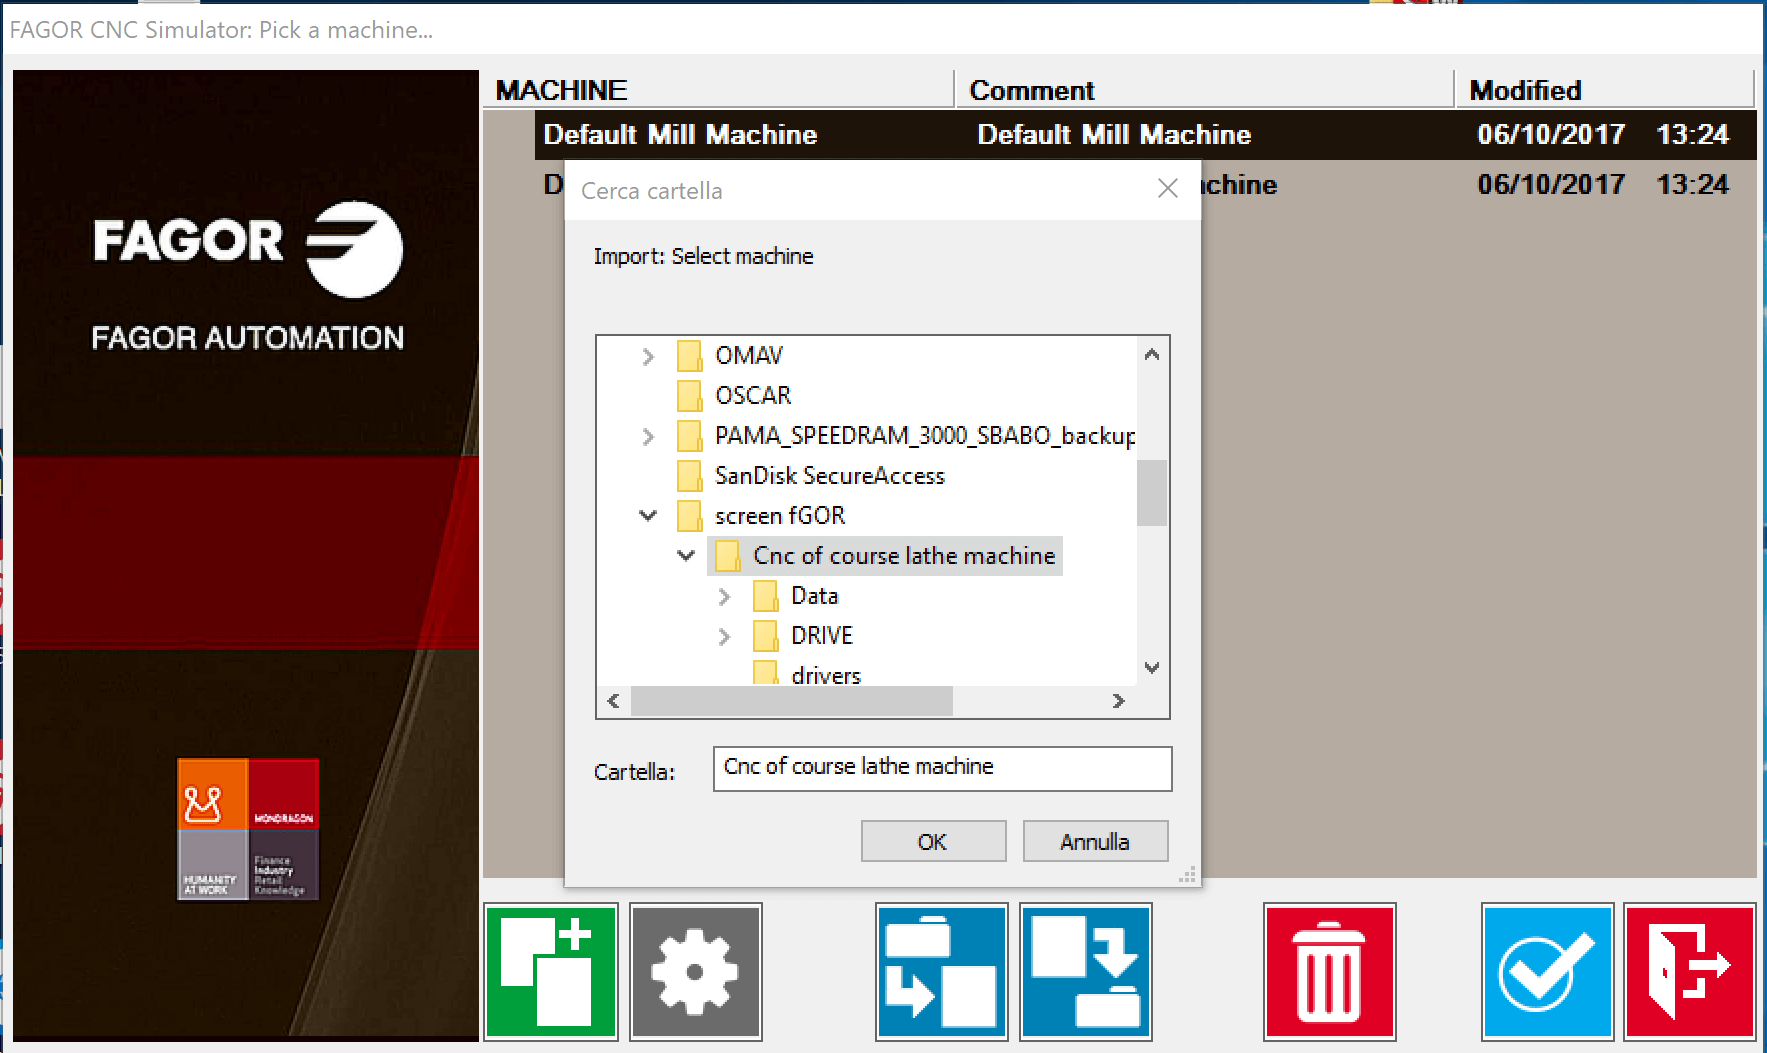This screenshot has width=1767, height=1053.
Task: Delete a machine using the trash icon
Action: coord(1329,971)
